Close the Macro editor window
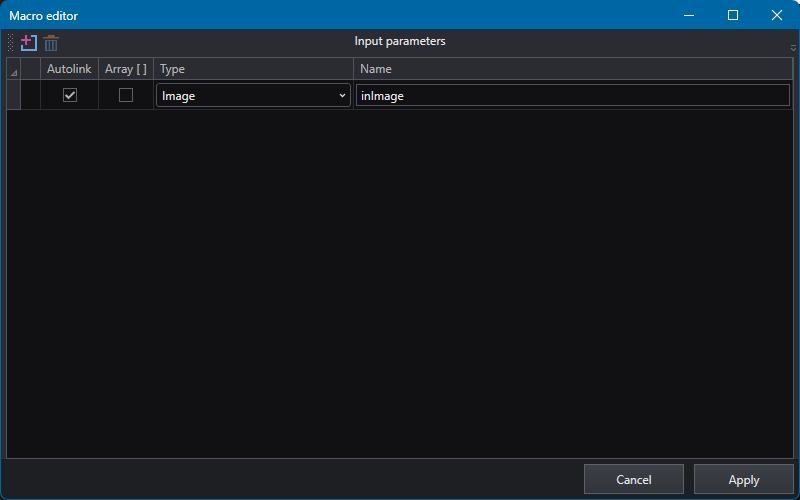 pos(777,15)
